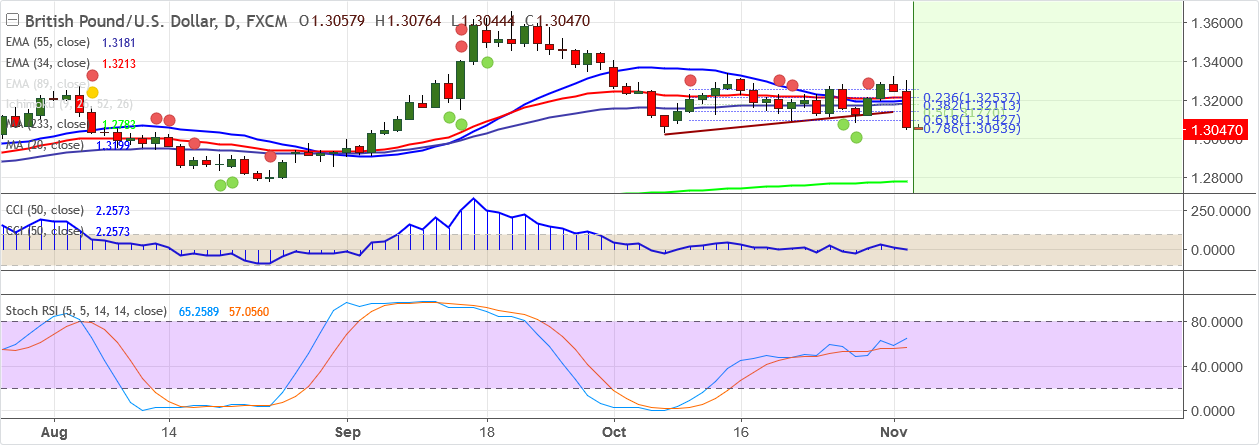Click the 1.34000 price axis label
Screen dimensions: 1259x445
click(x=1217, y=62)
